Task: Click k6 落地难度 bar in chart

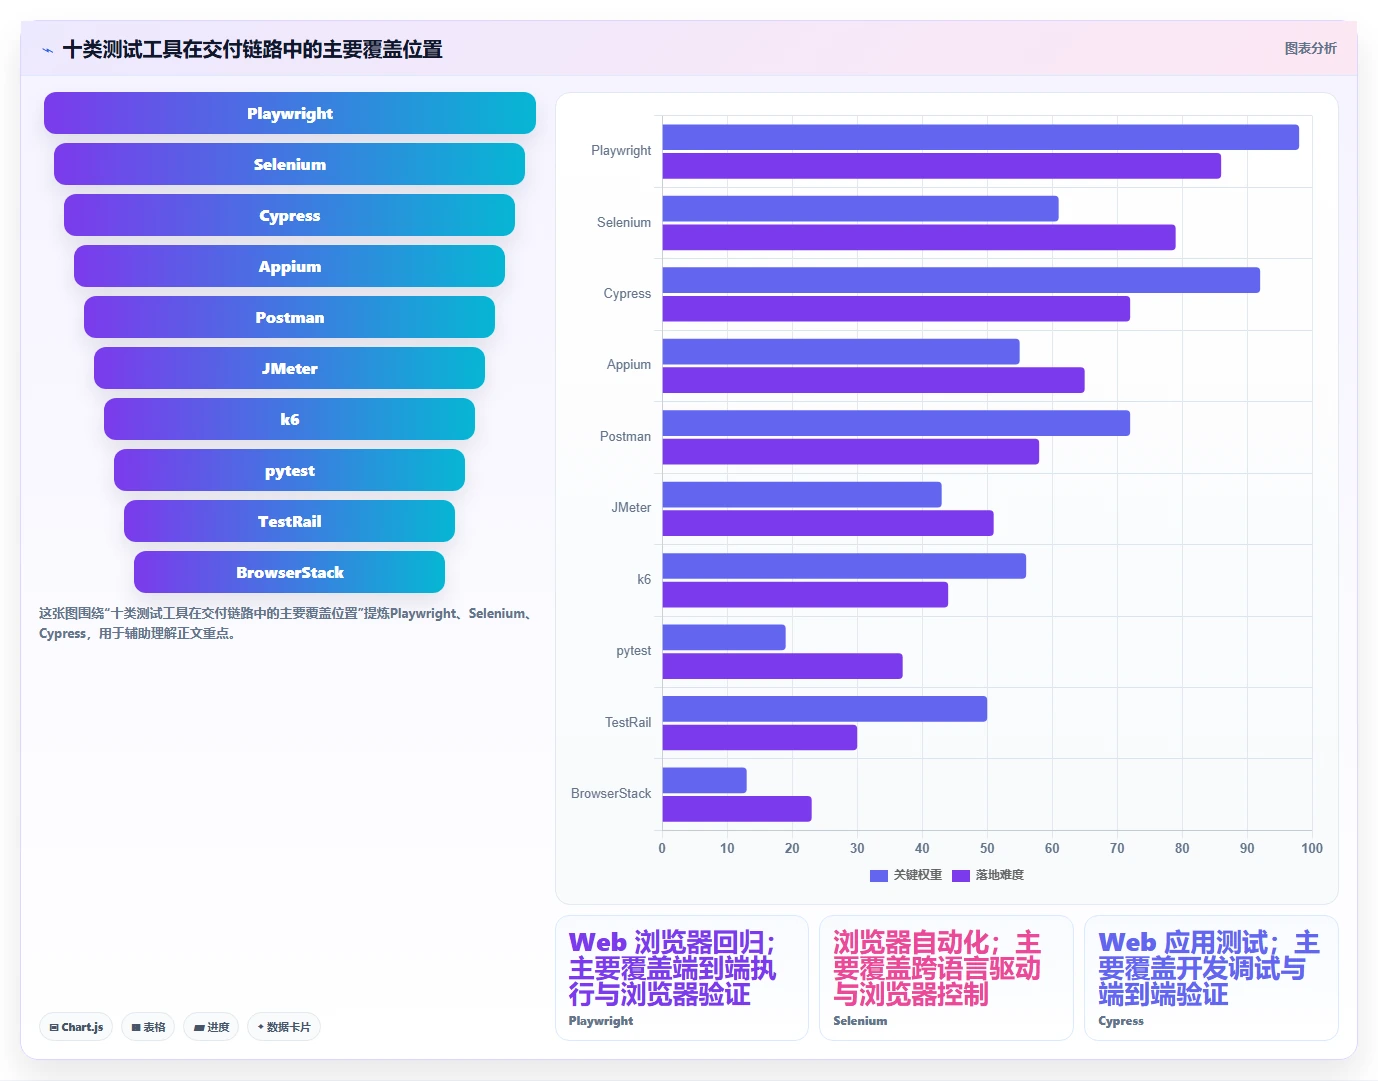Action: click(x=805, y=595)
